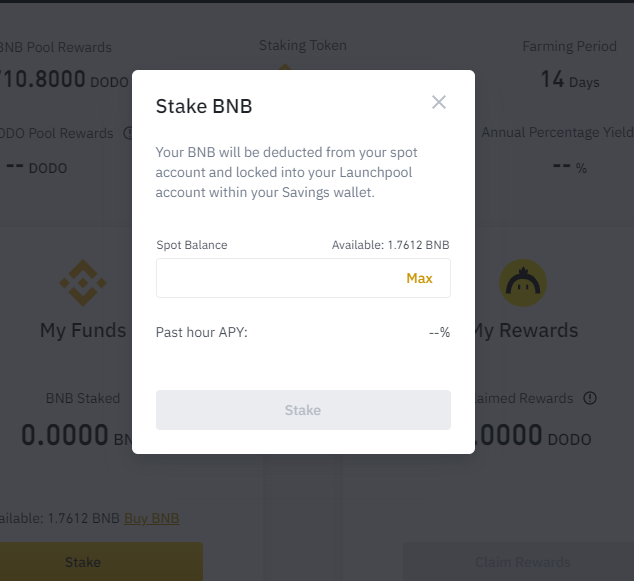Click the info icon beside DODO Pool Rewards
The height and width of the screenshot is (581, 634).
click(x=128, y=132)
